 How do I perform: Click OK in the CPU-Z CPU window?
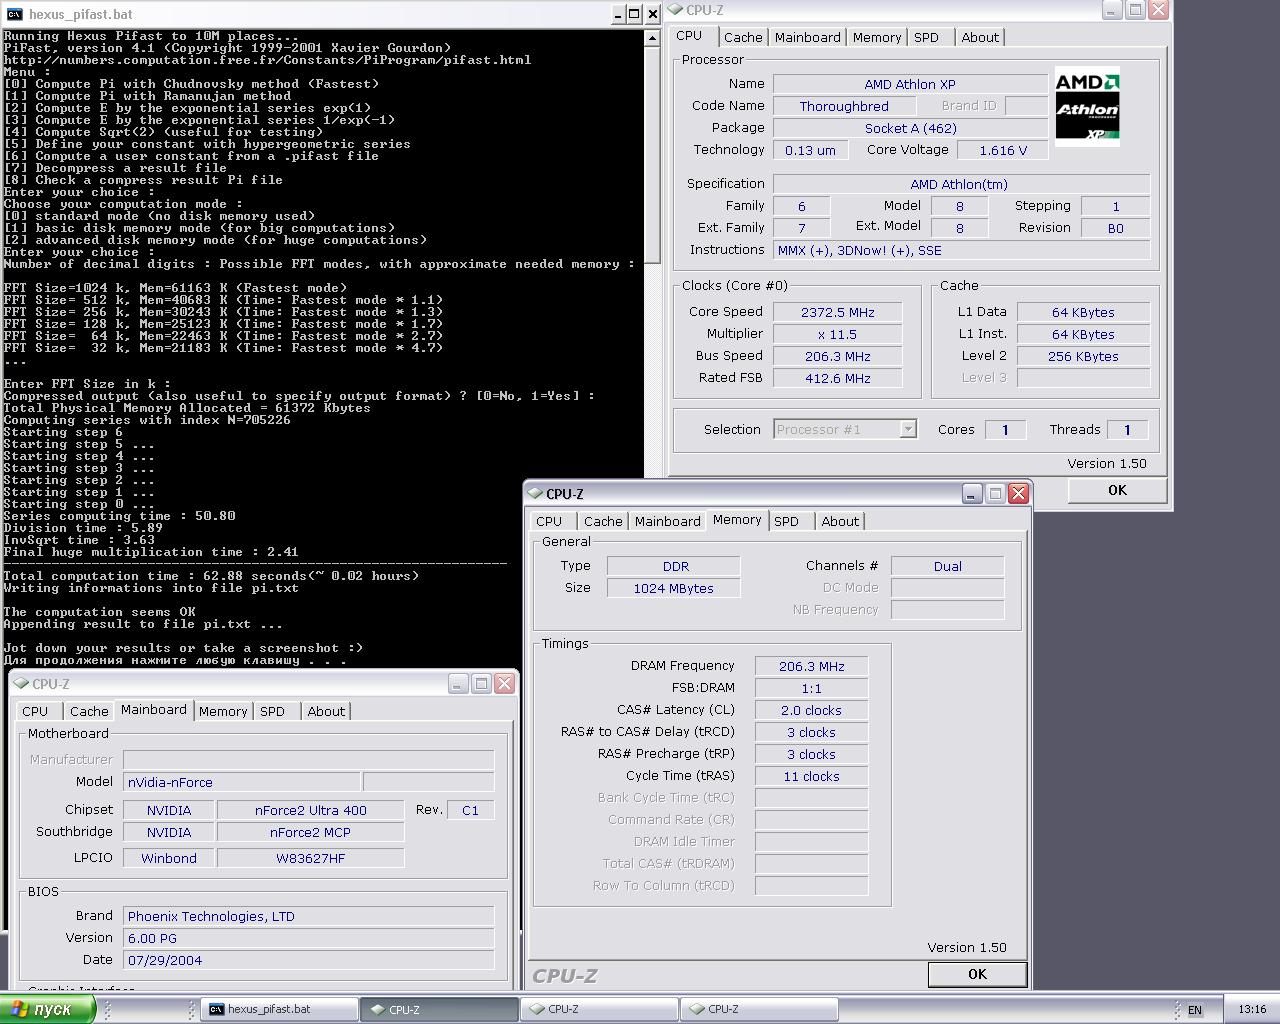coord(1117,490)
